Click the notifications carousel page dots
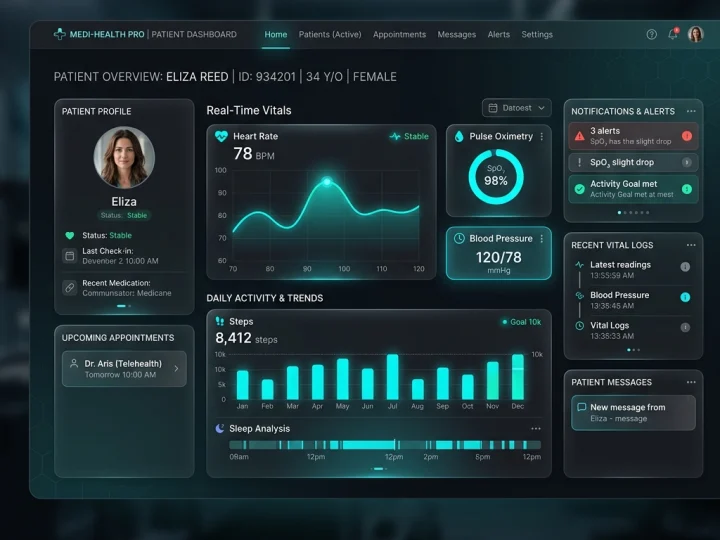 633,213
